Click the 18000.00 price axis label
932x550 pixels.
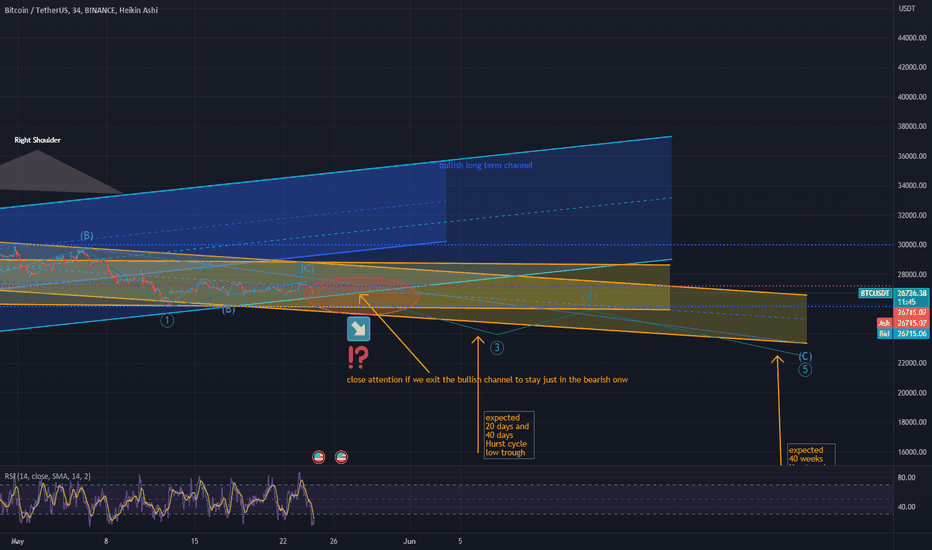[x=912, y=422]
